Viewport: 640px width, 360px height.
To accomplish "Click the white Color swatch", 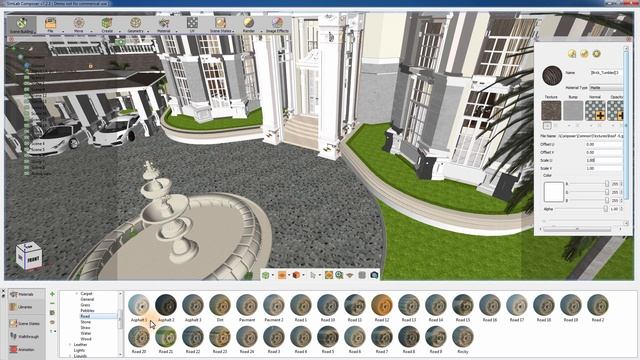I will (553, 192).
